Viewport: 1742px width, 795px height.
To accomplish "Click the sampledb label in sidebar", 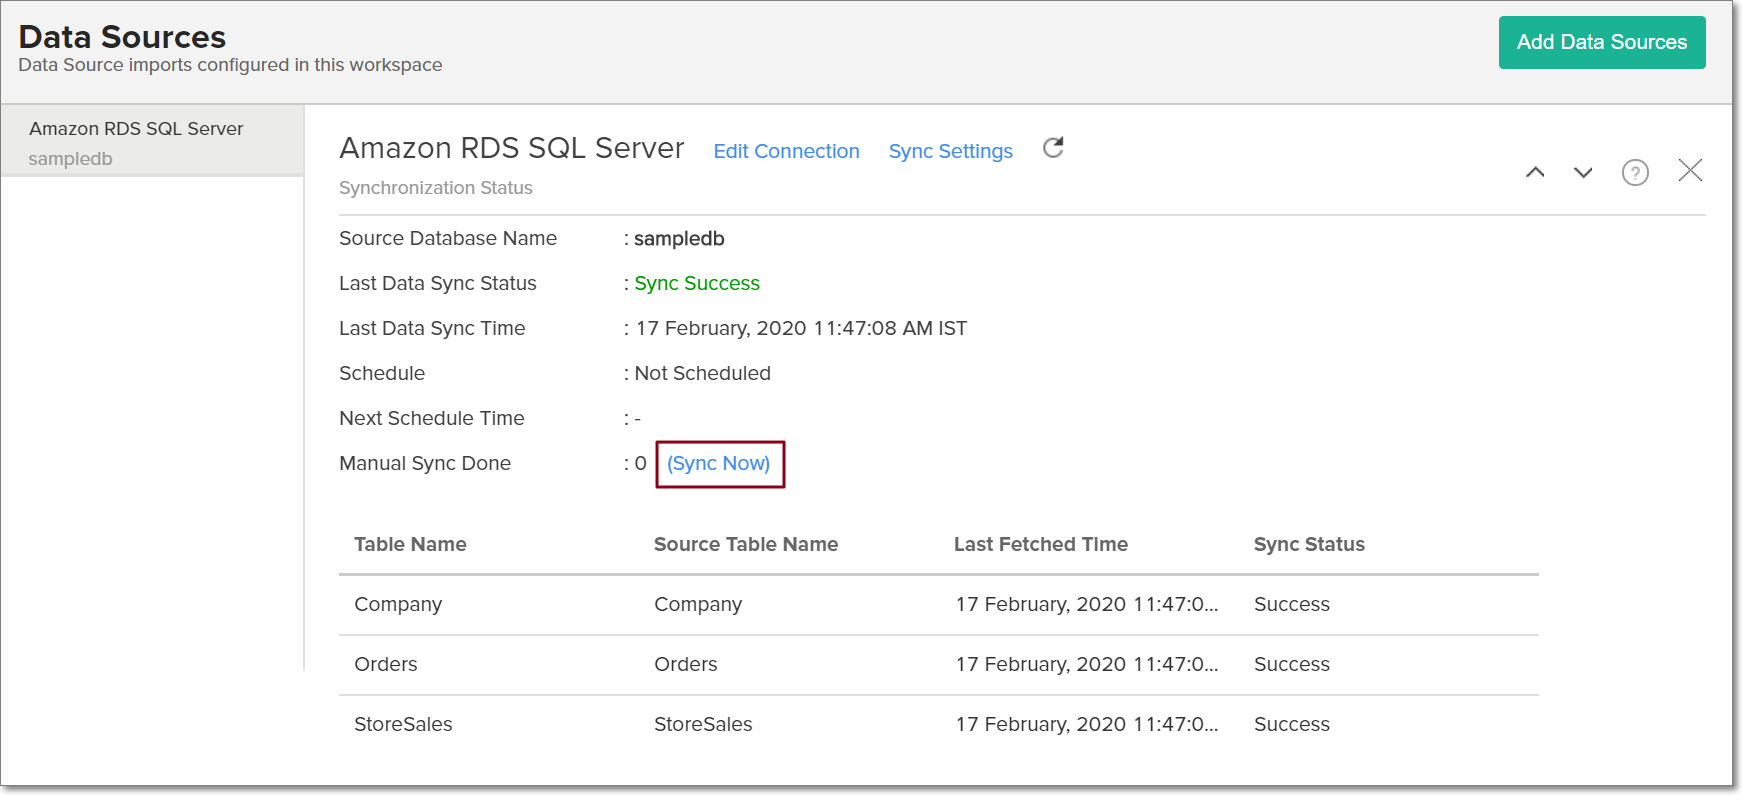I will [70, 159].
